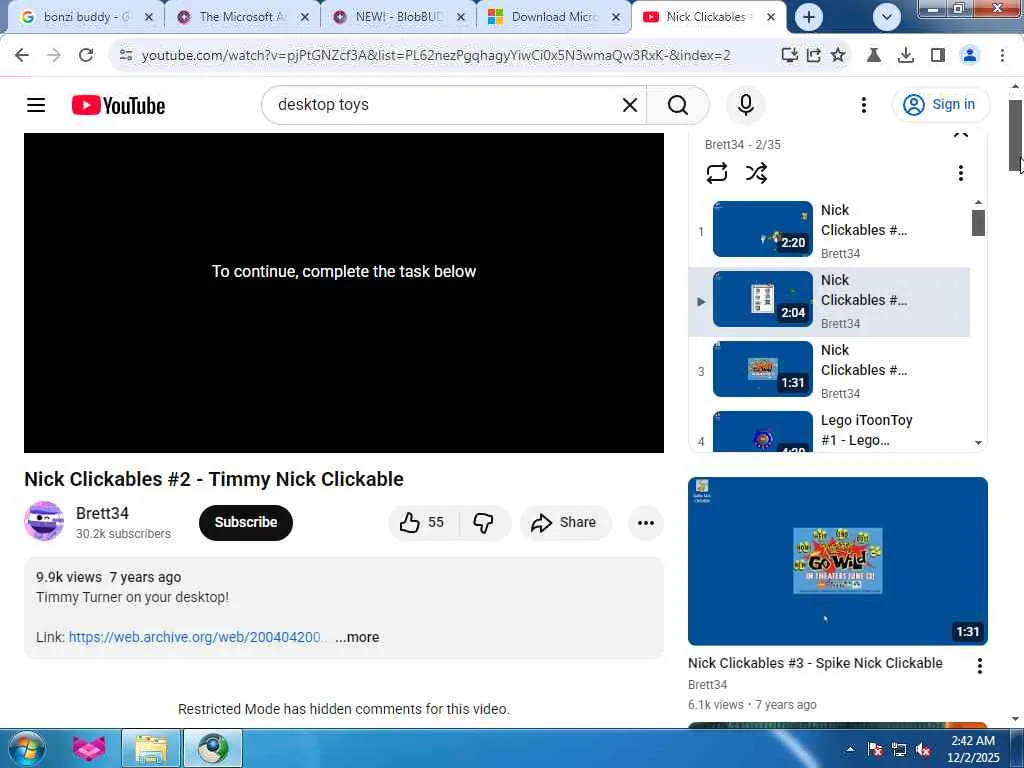Select playlist video 3 with 1:31 duration
This screenshot has height=768, width=1024.
tap(829, 371)
